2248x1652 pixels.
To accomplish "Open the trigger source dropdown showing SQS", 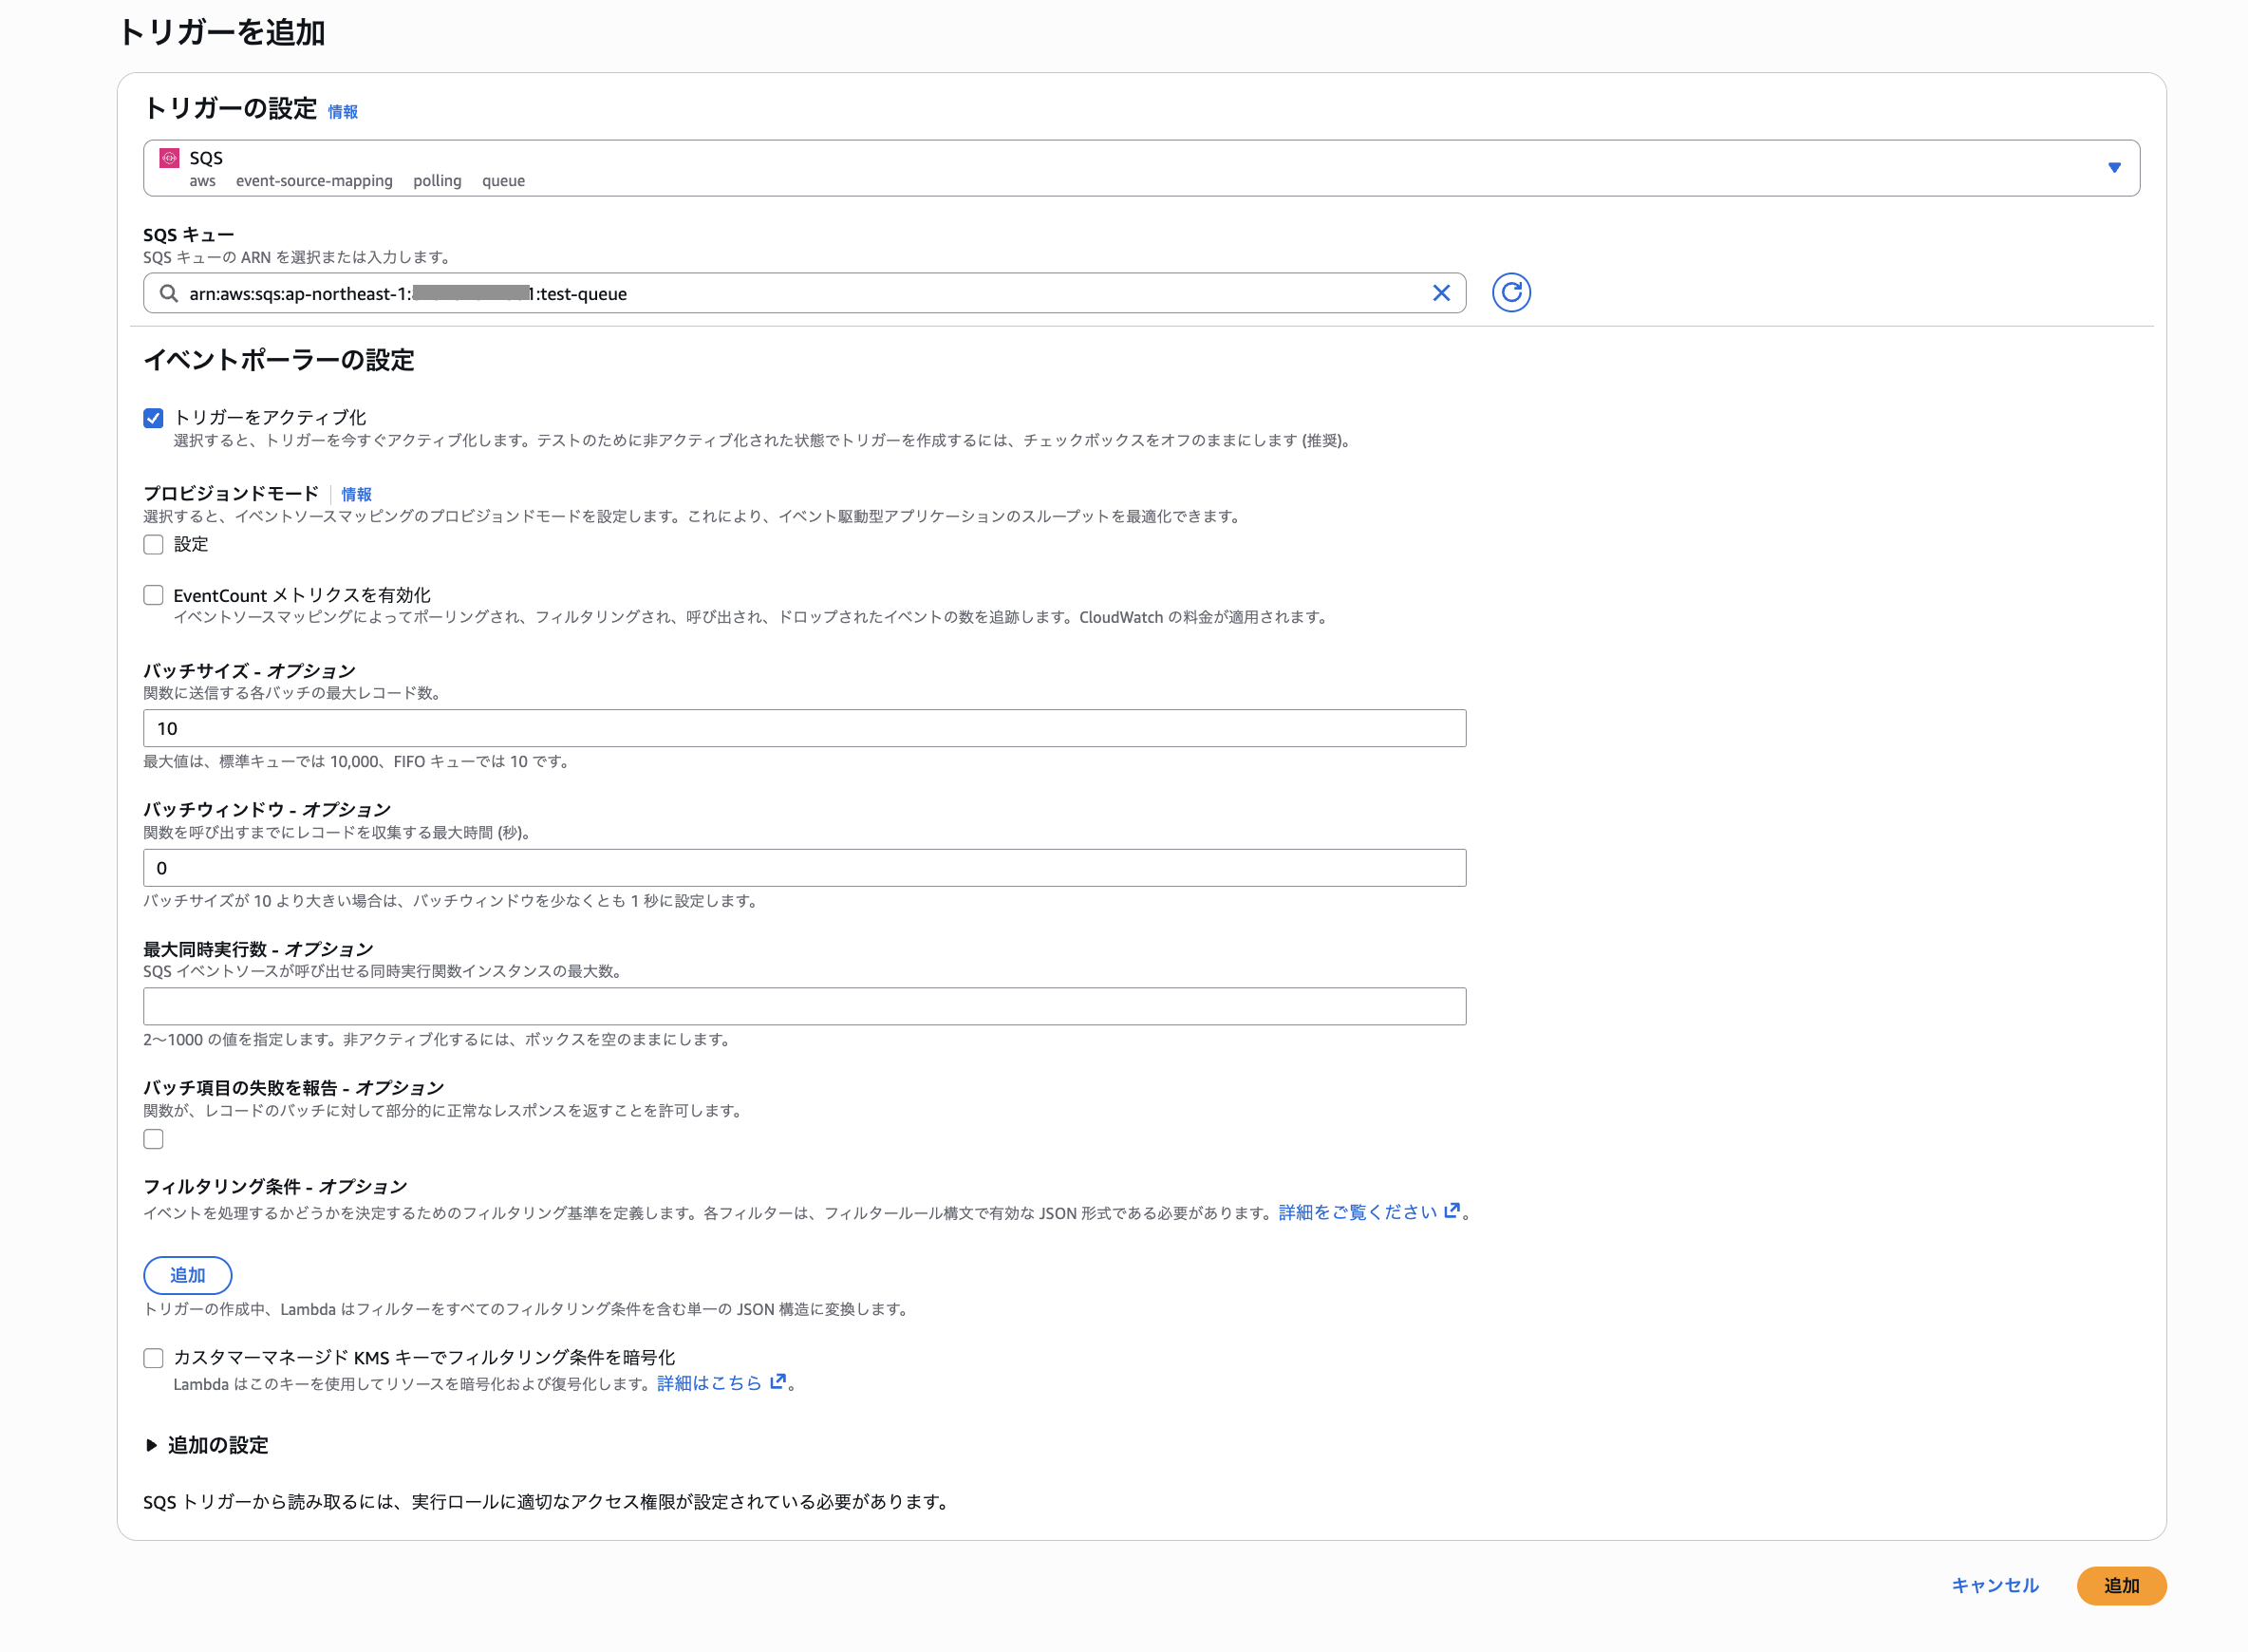I will 2114,167.
